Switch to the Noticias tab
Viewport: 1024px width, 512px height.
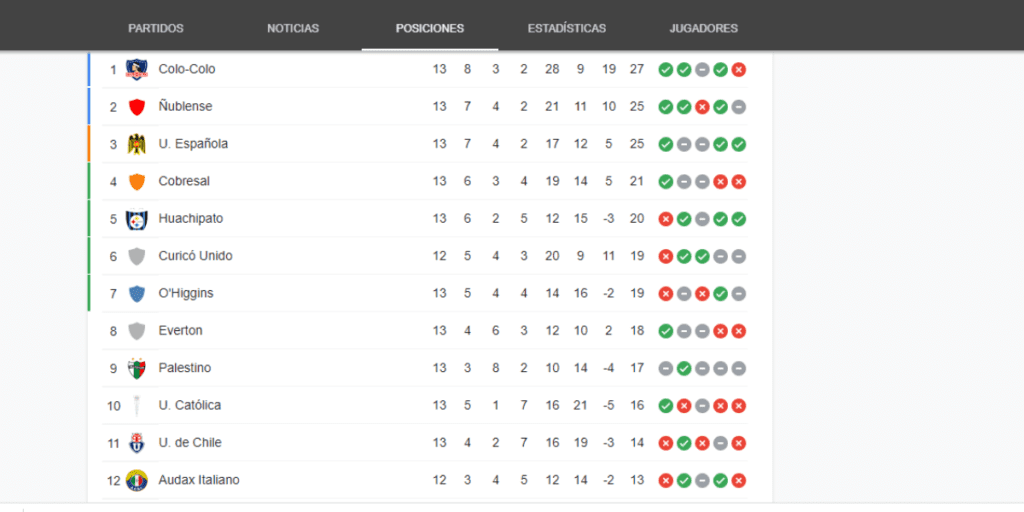coord(293,28)
